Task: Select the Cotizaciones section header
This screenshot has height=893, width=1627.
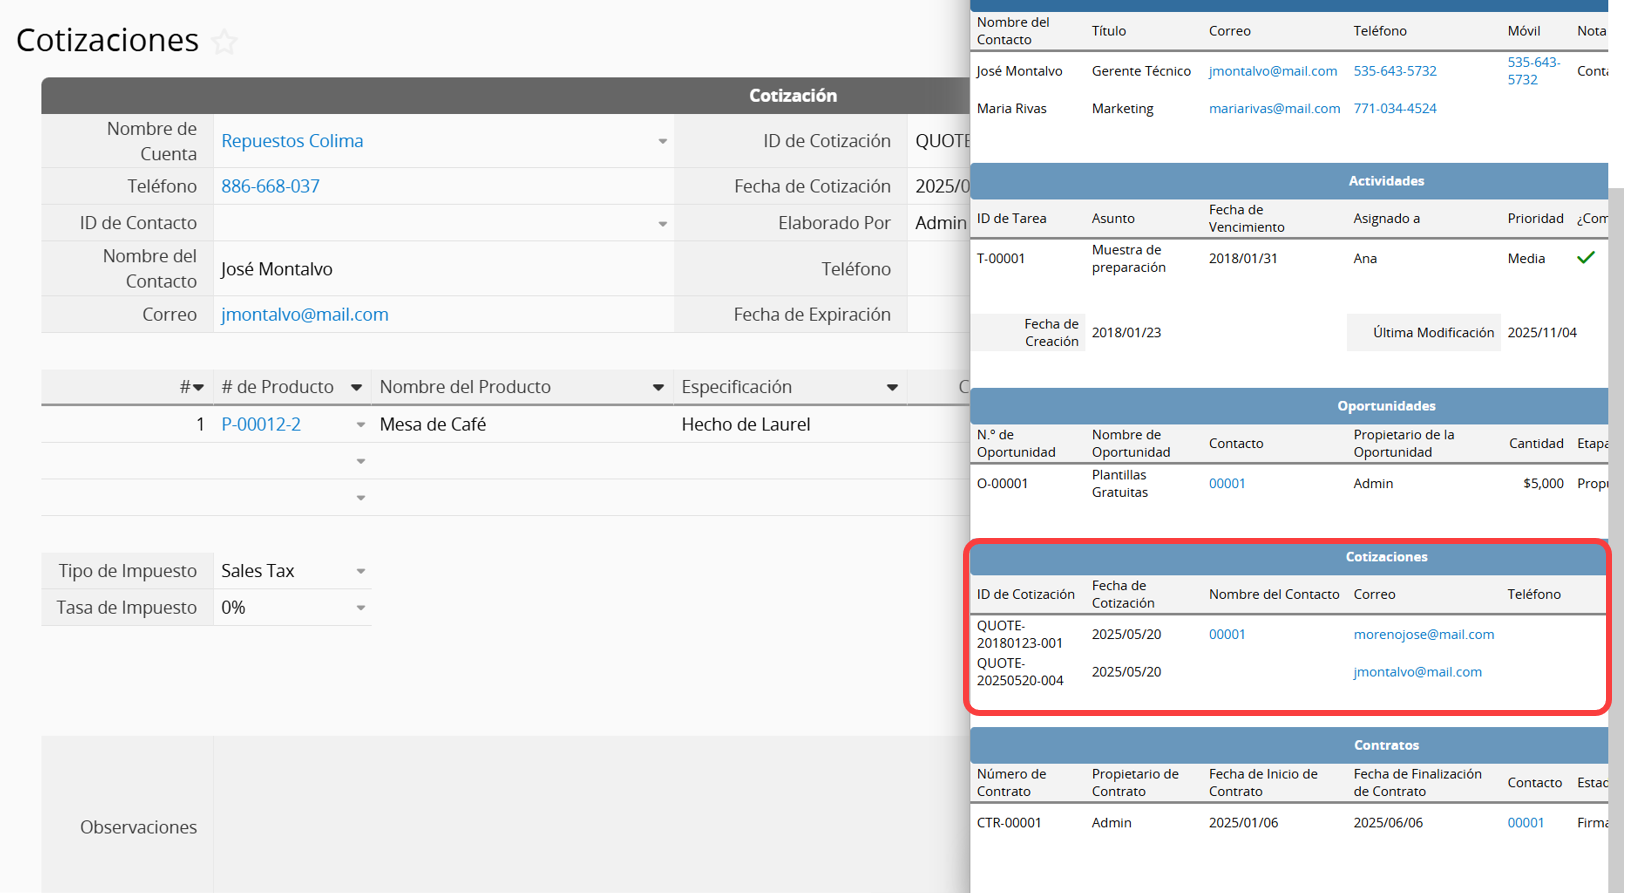Action: pyautogui.click(x=1385, y=557)
